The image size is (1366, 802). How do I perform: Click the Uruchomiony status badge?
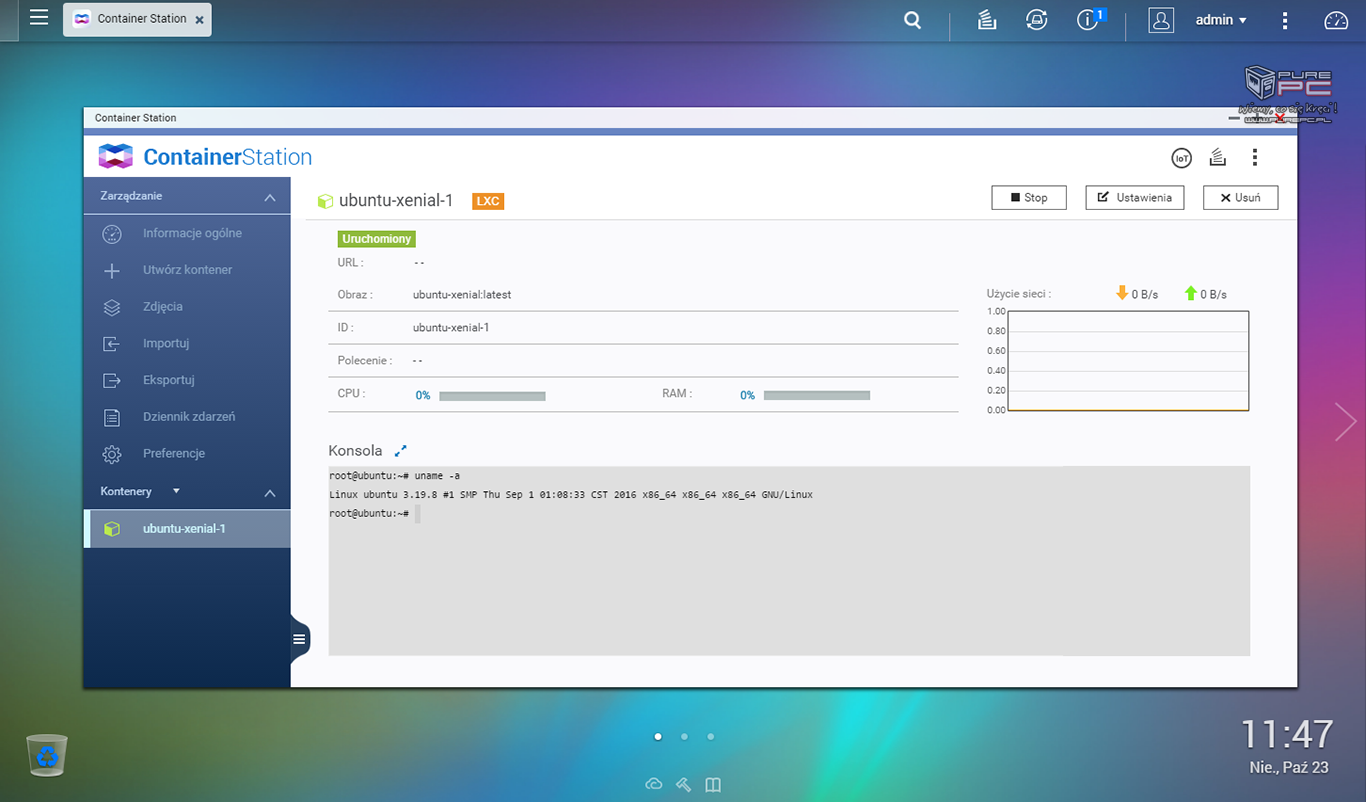click(x=377, y=239)
